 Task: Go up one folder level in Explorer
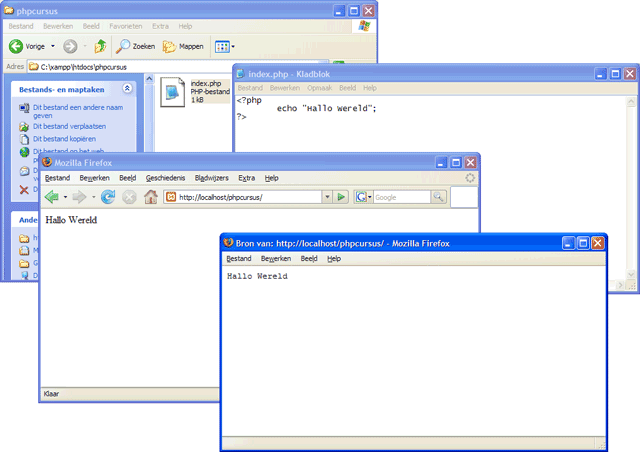coord(100,47)
